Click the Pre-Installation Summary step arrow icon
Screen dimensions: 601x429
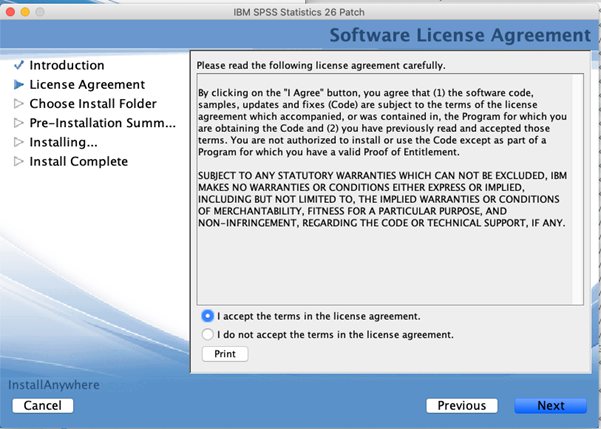[x=19, y=123]
